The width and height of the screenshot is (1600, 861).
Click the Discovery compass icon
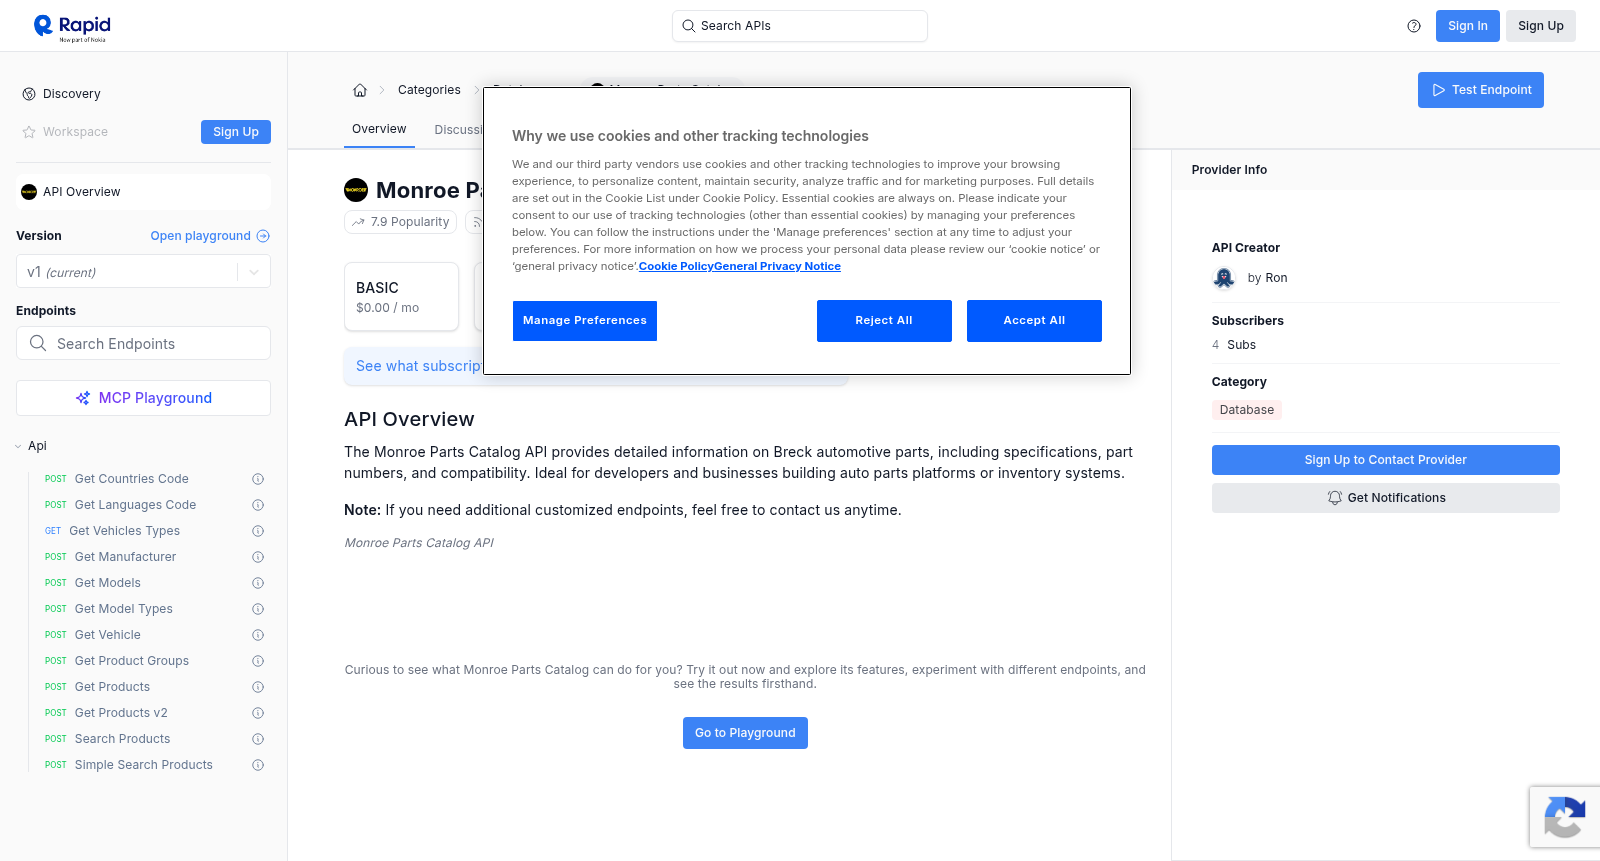click(29, 94)
